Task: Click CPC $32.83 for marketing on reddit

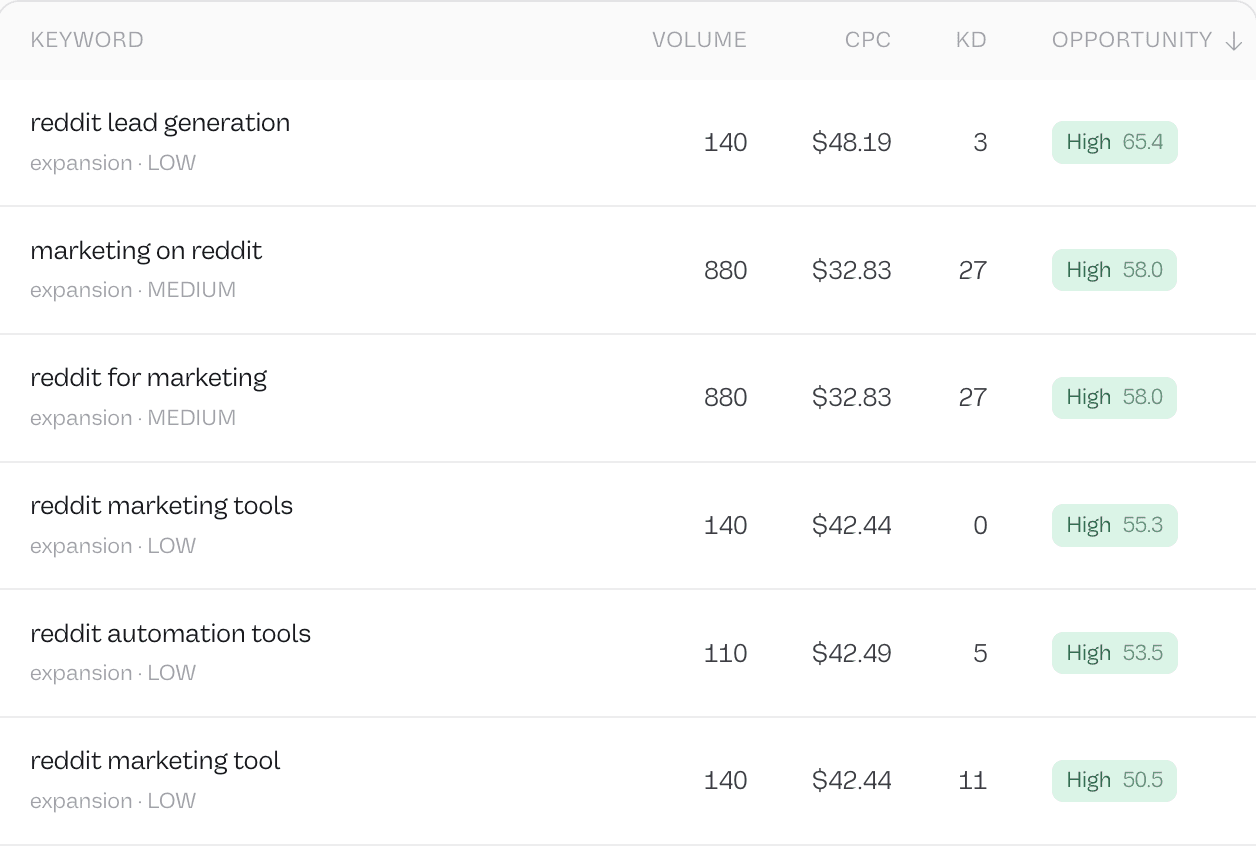Action: coord(852,271)
